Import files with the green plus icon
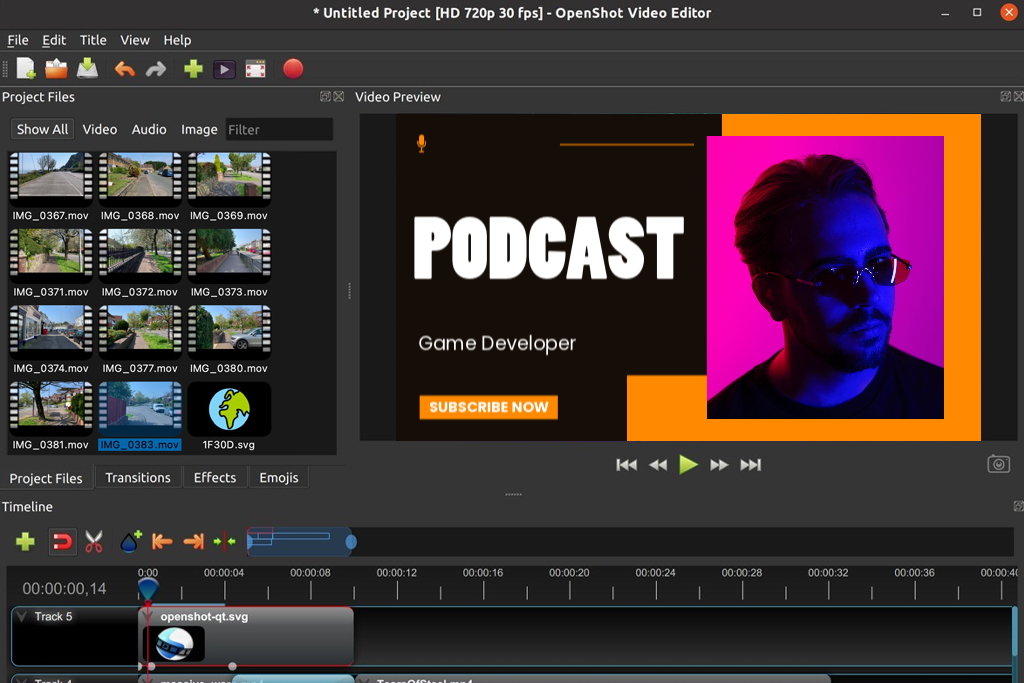Screen dimensions: 1024x683 click(x=193, y=69)
